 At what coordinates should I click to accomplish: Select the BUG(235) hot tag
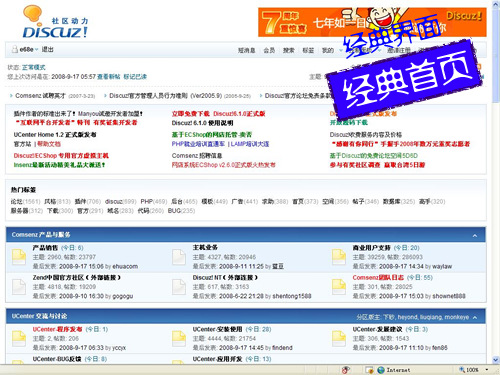tap(181, 211)
